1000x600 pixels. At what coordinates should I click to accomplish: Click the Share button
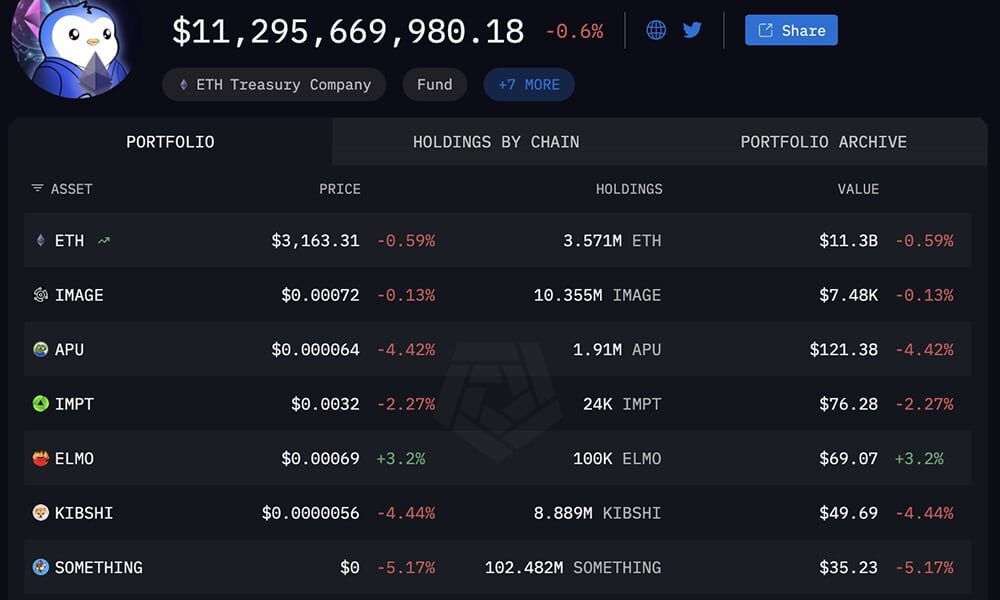coord(791,30)
